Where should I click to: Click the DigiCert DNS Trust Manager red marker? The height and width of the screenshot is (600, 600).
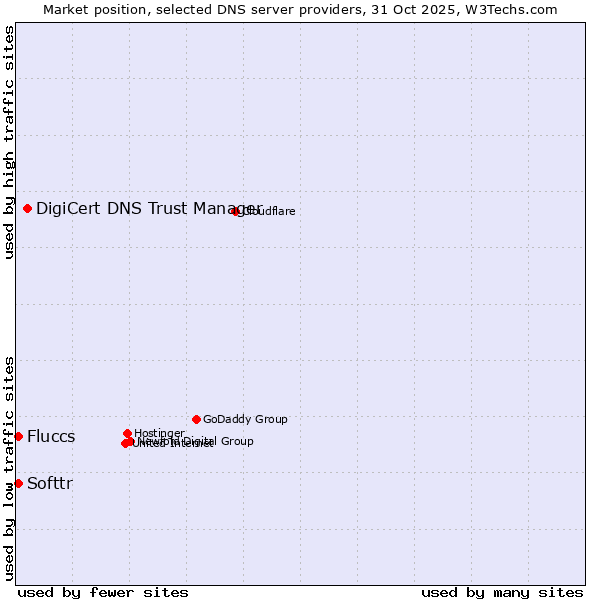click(x=28, y=208)
